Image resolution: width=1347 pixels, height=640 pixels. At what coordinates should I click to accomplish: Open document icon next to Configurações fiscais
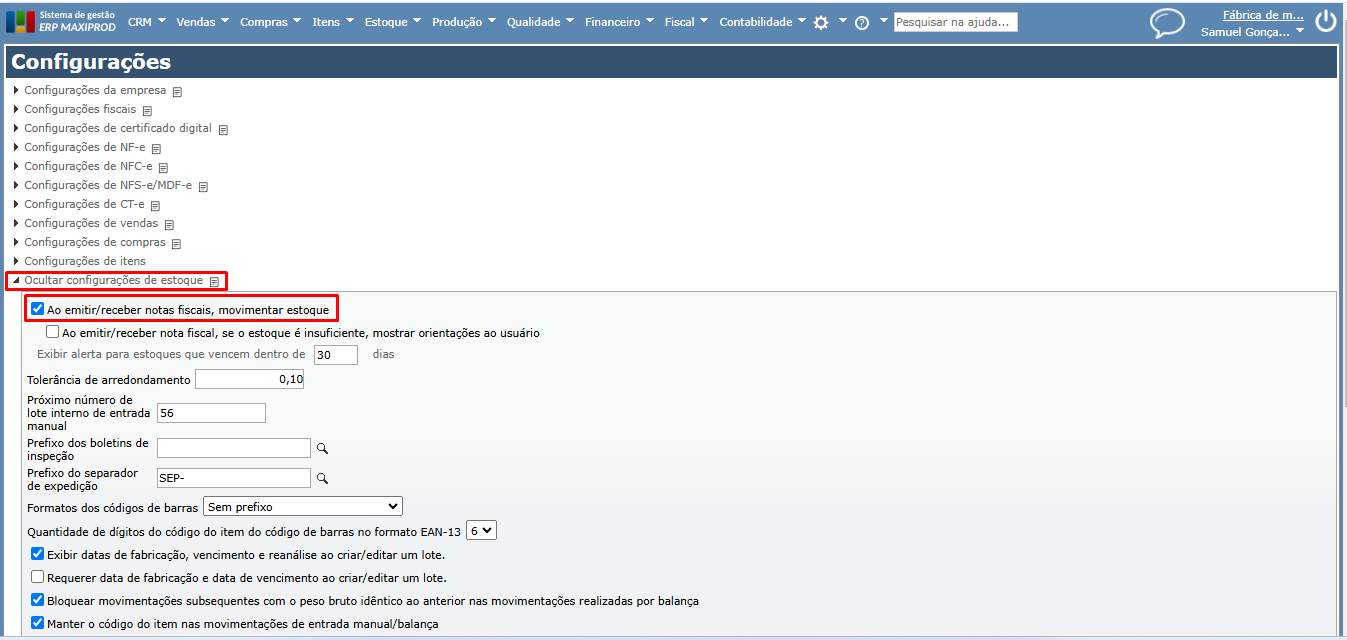[x=147, y=110]
